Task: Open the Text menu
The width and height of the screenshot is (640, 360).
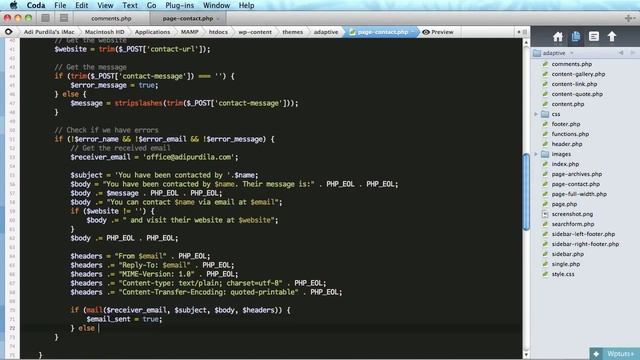Action: (130, 5)
